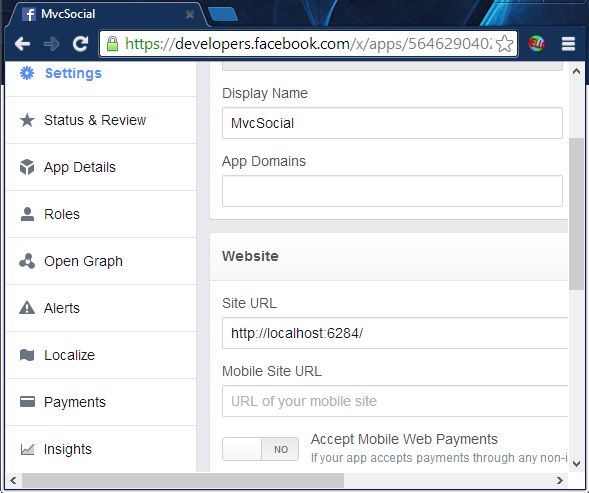
Task: Click the horizontal scrollbar right arrow
Action: [x=560, y=480]
